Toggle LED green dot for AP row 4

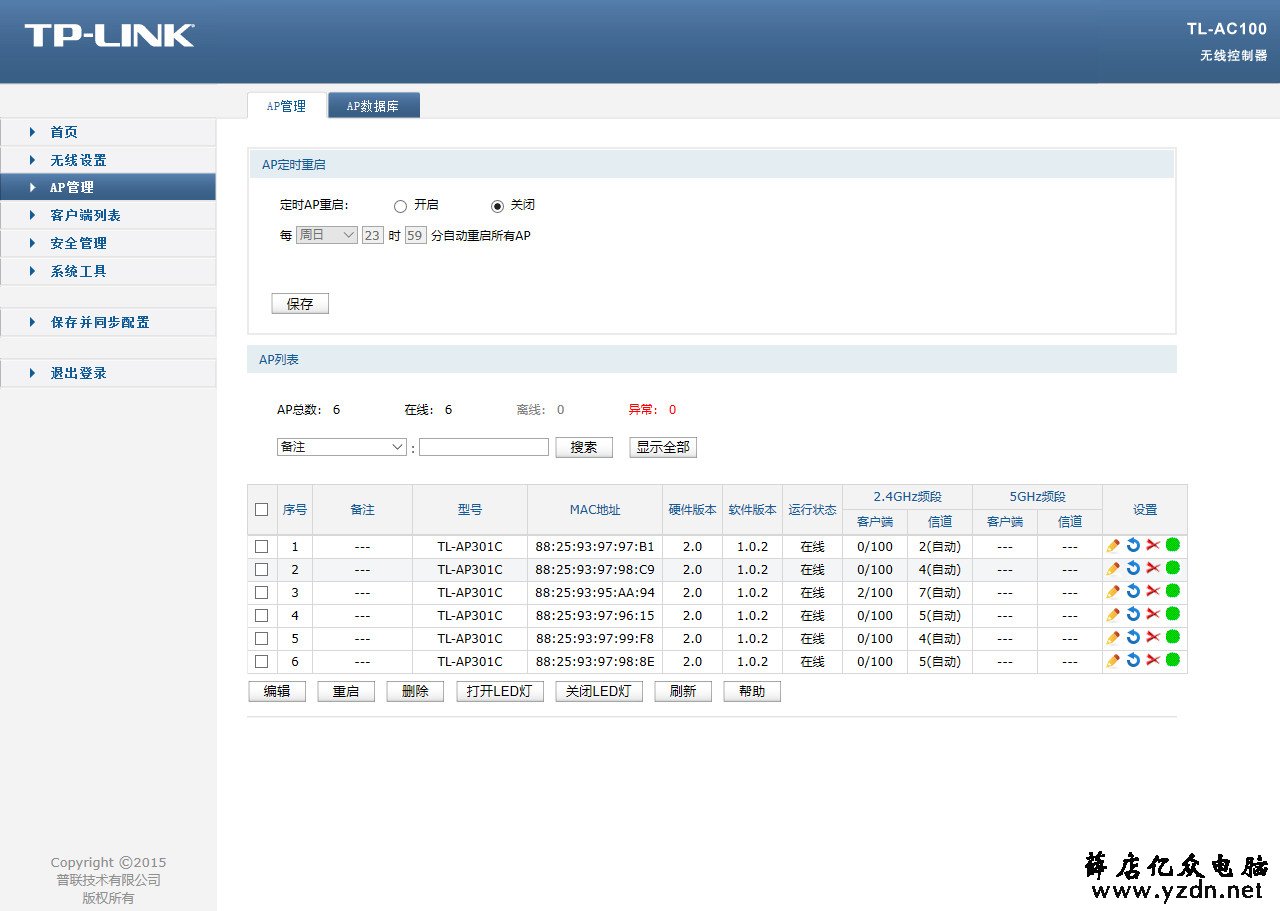pyautogui.click(x=1173, y=613)
